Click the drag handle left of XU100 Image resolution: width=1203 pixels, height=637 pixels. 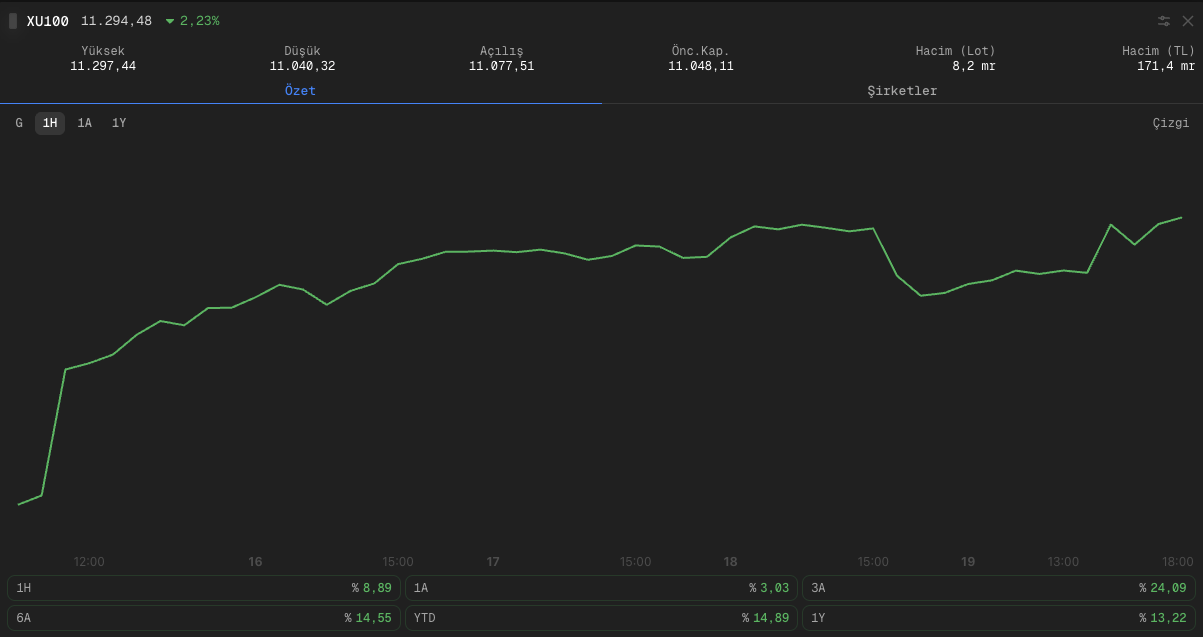click(13, 21)
